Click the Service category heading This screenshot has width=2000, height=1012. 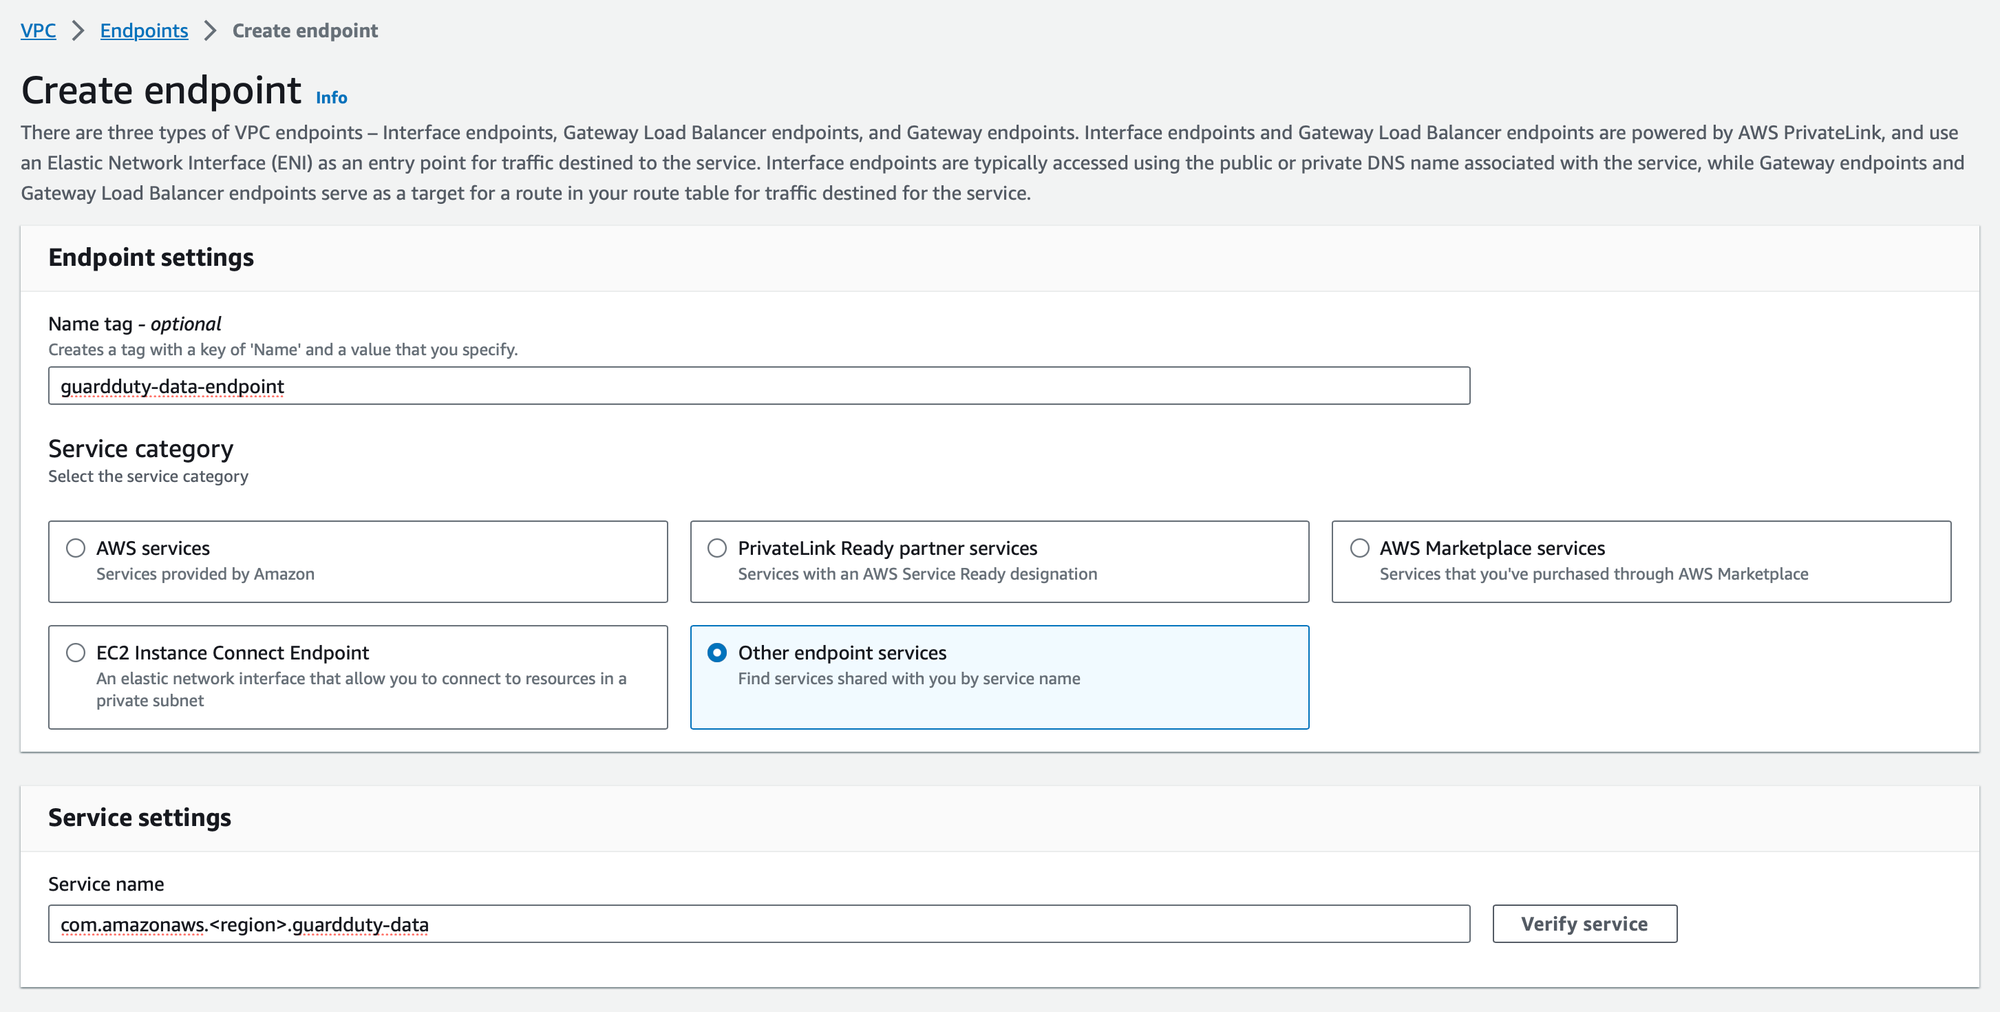[141, 448]
